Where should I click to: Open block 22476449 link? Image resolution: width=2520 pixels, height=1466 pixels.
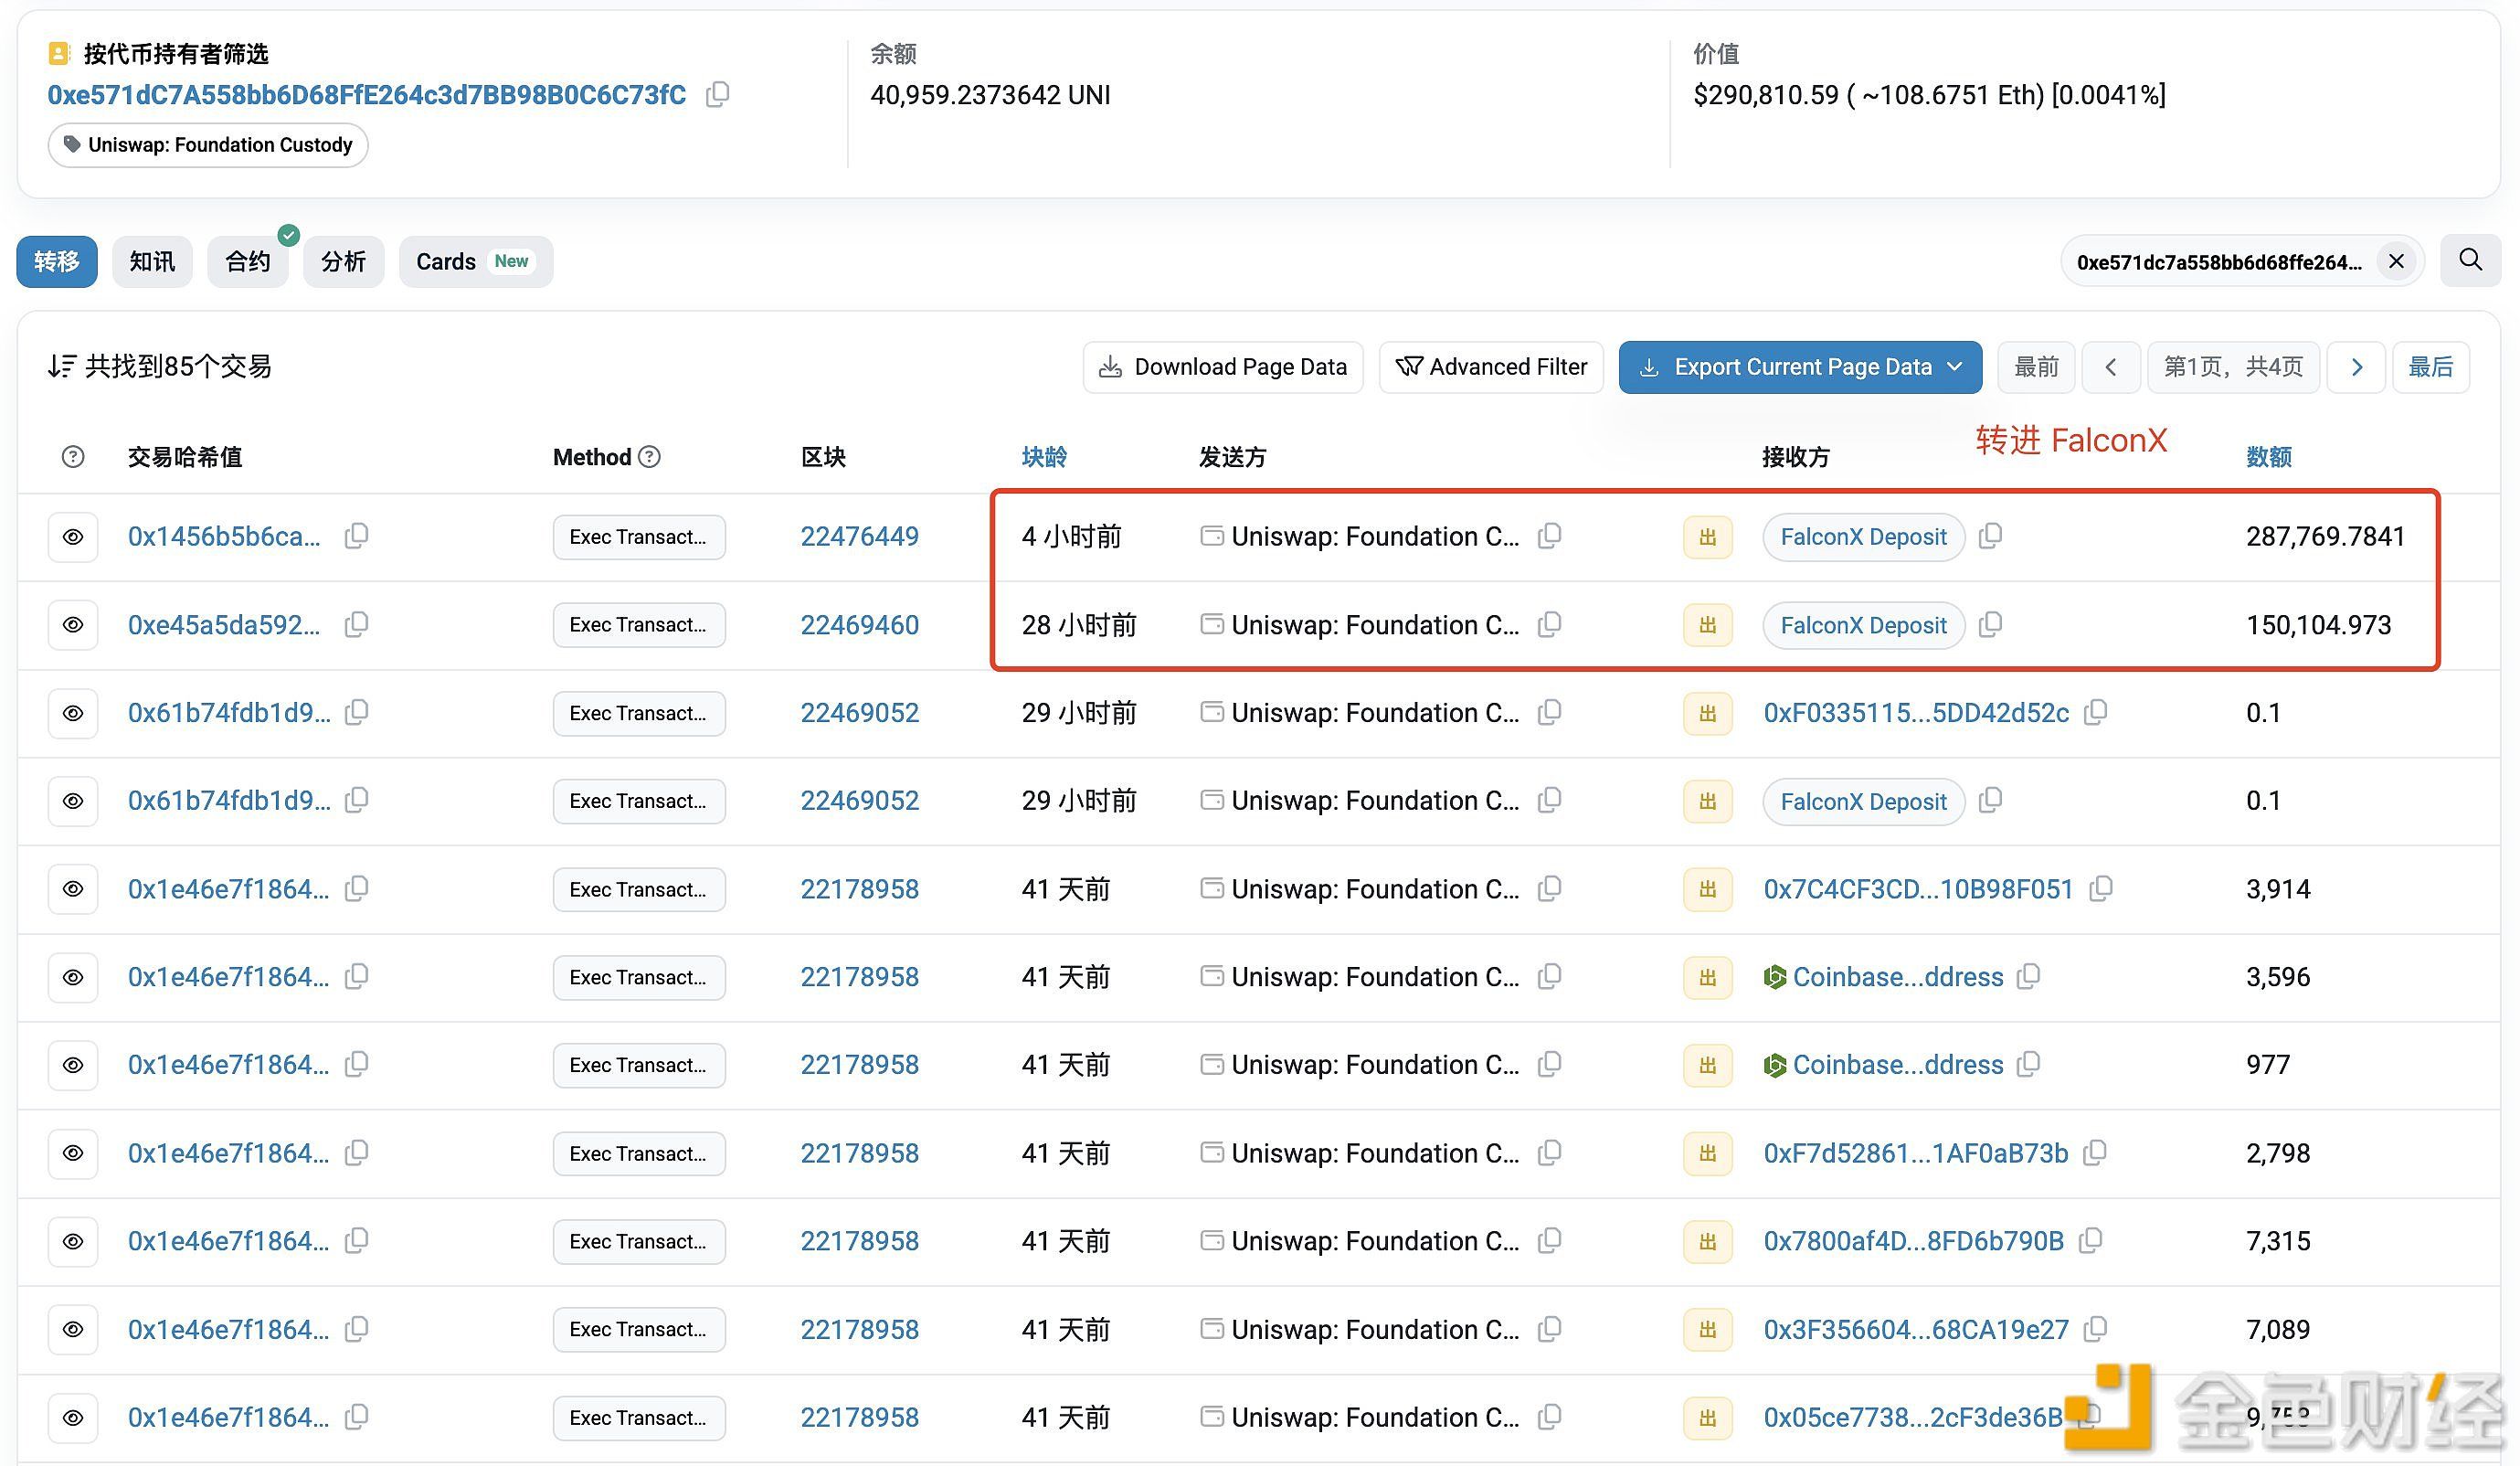(x=859, y=537)
